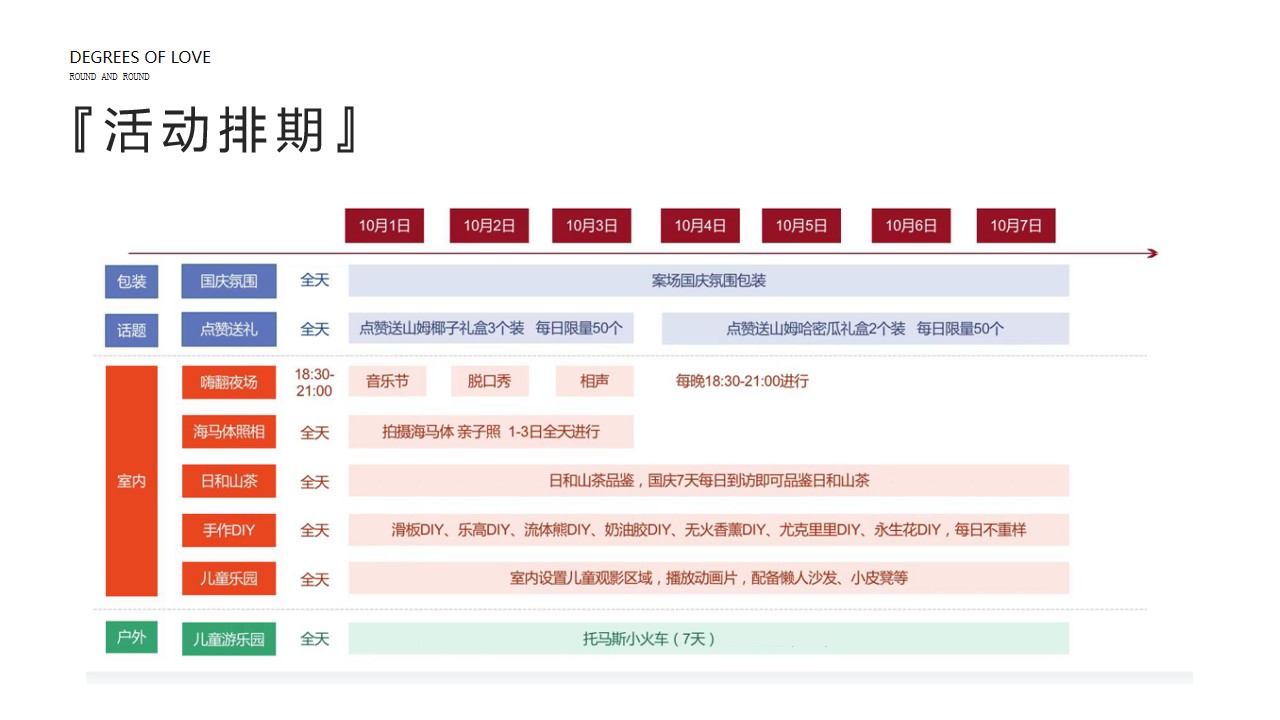Click the 手作DIY activity box
This screenshot has width=1280, height=720.
[229, 530]
